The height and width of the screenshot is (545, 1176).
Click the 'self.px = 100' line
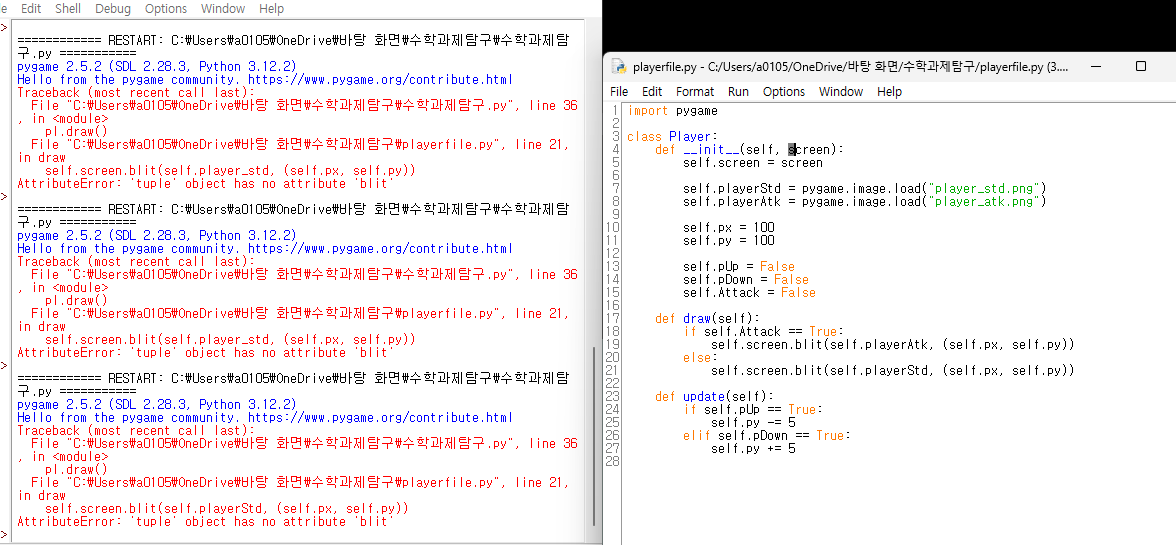coord(728,227)
